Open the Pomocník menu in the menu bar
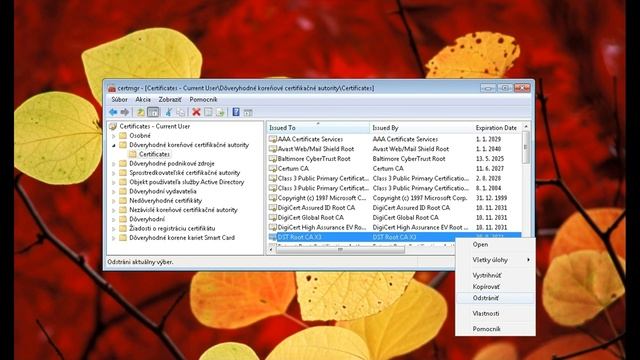 coord(203,100)
